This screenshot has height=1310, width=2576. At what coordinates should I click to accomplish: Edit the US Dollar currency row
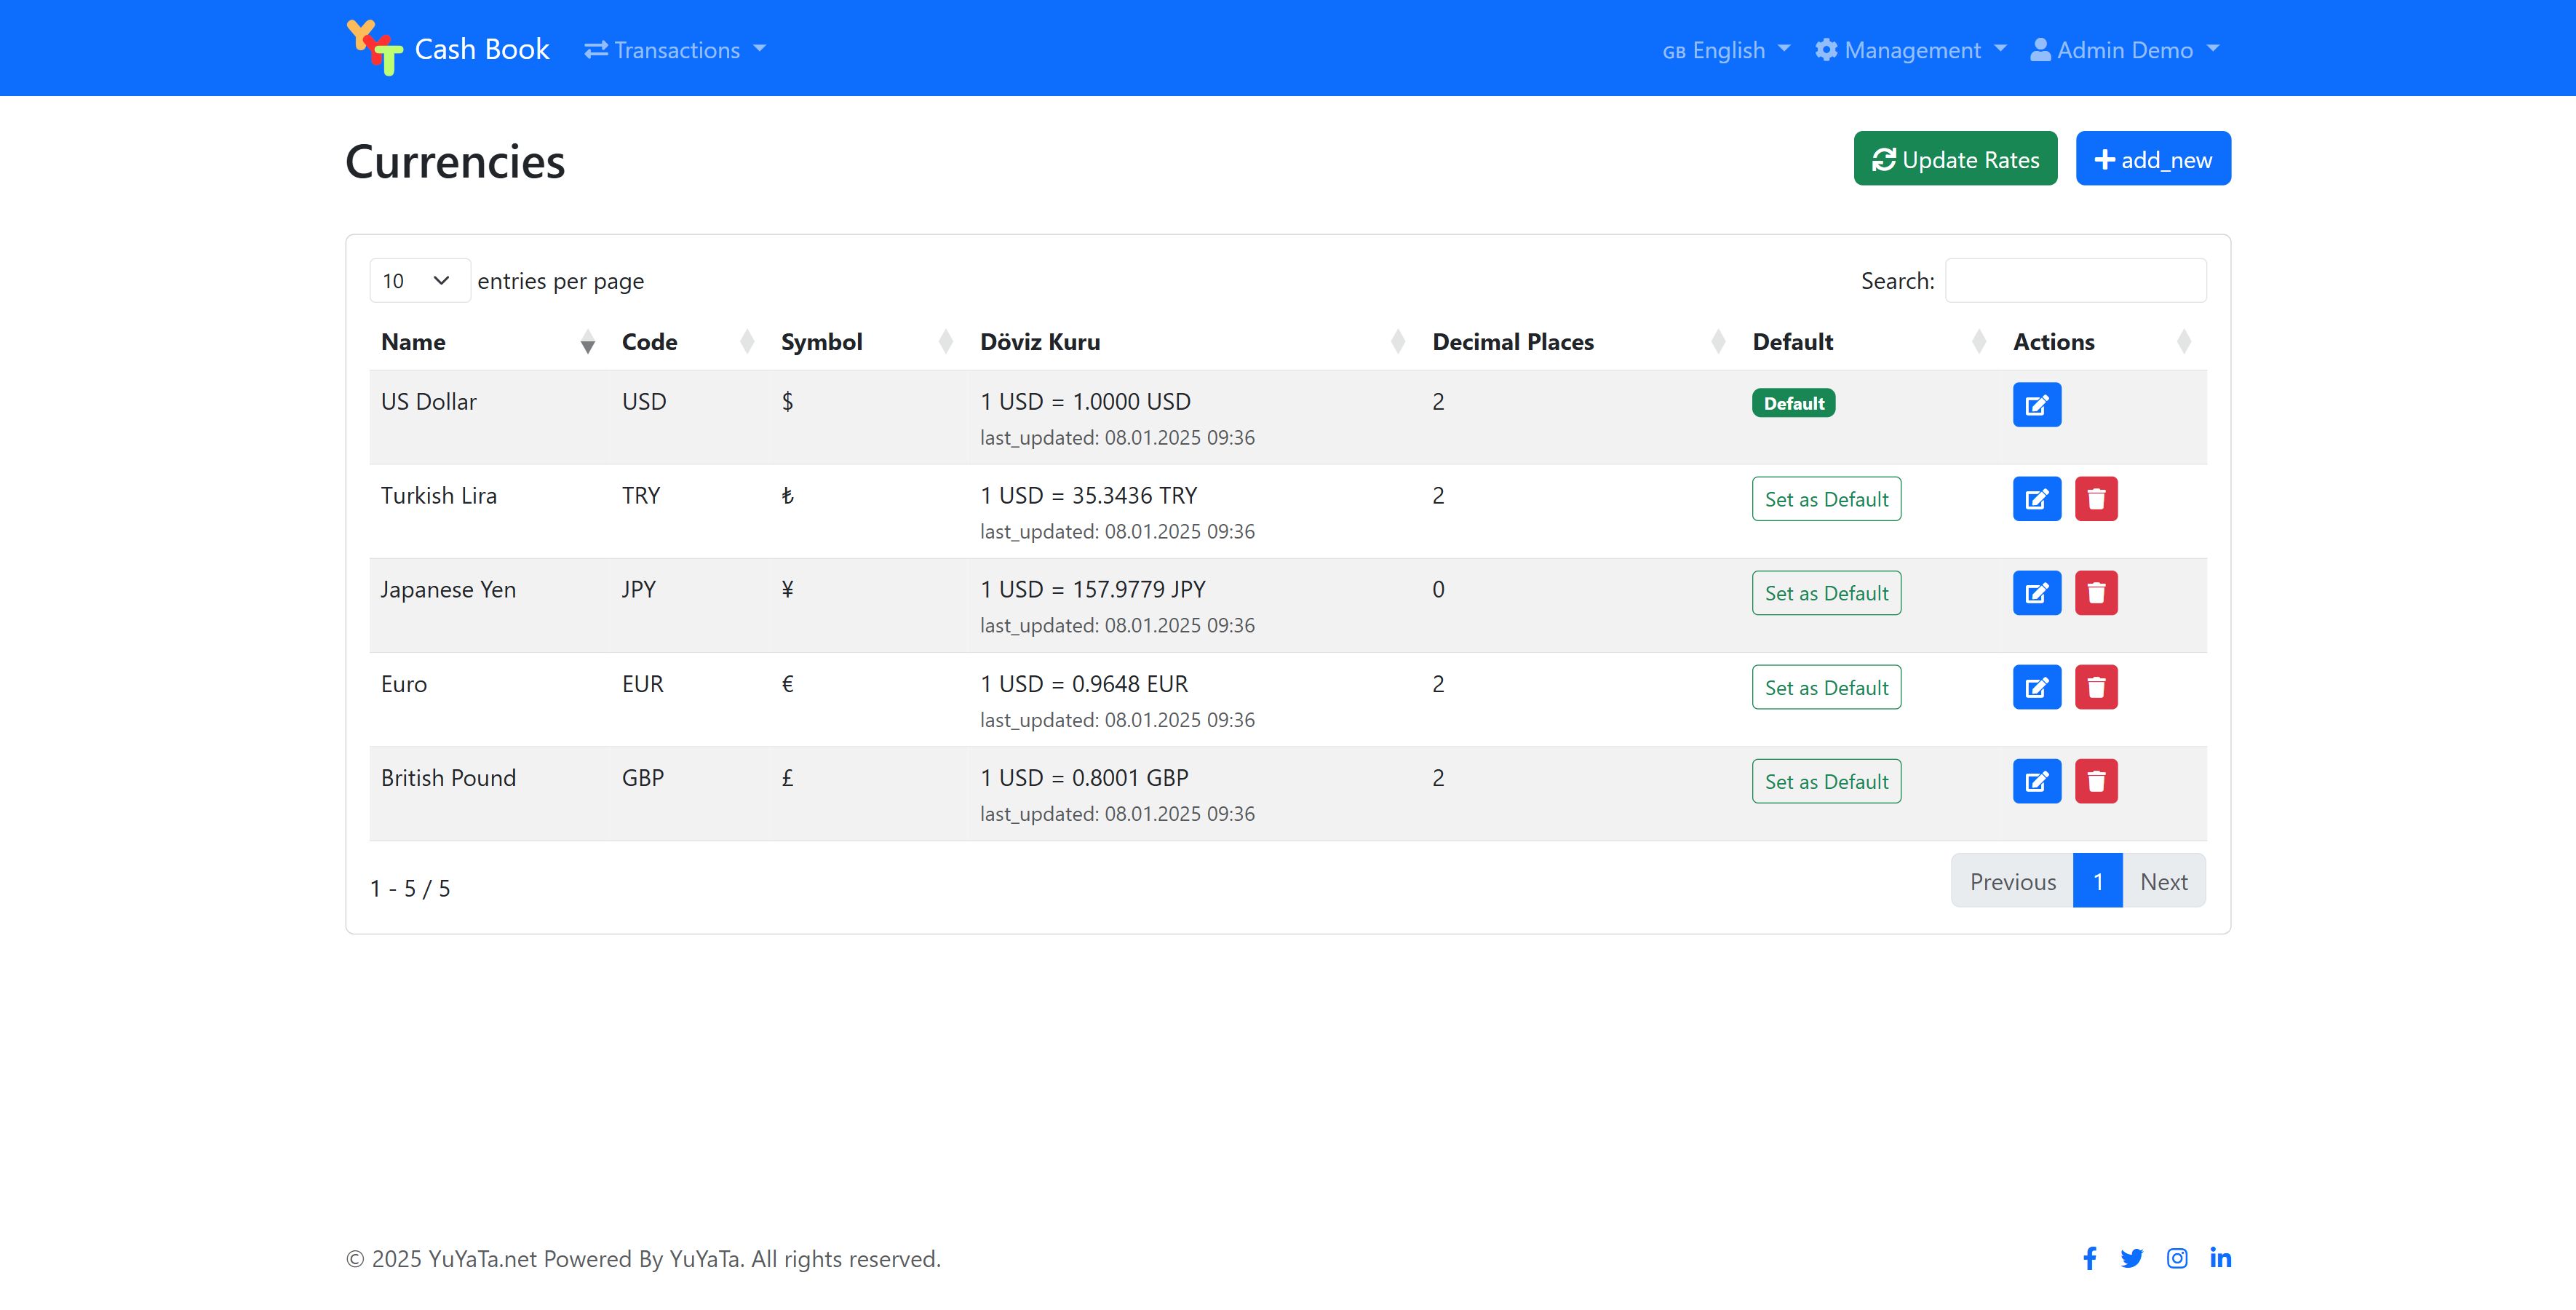point(2036,405)
